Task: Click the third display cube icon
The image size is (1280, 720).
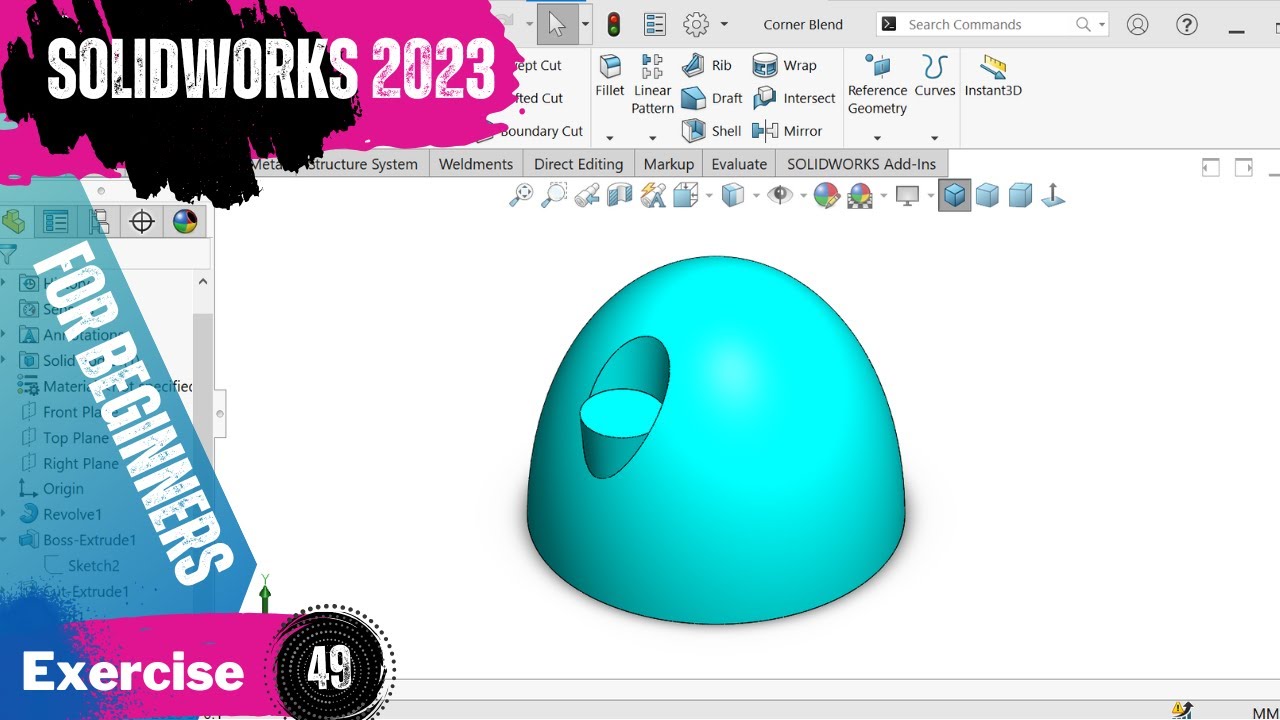Action: [x=1020, y=195]
